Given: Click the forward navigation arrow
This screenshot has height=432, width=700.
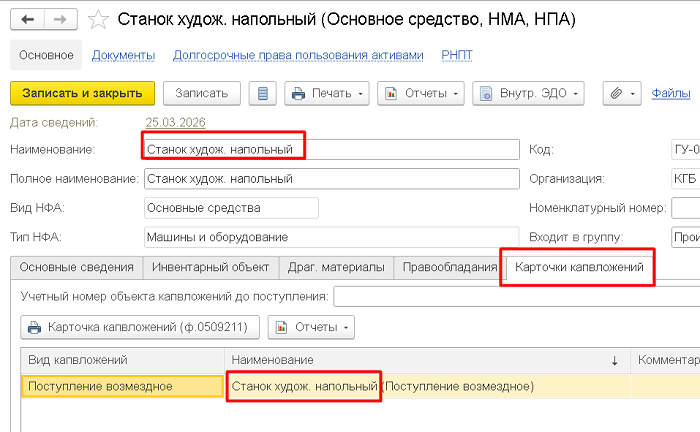Looking at the screenshot, I should tap(60, 19).
